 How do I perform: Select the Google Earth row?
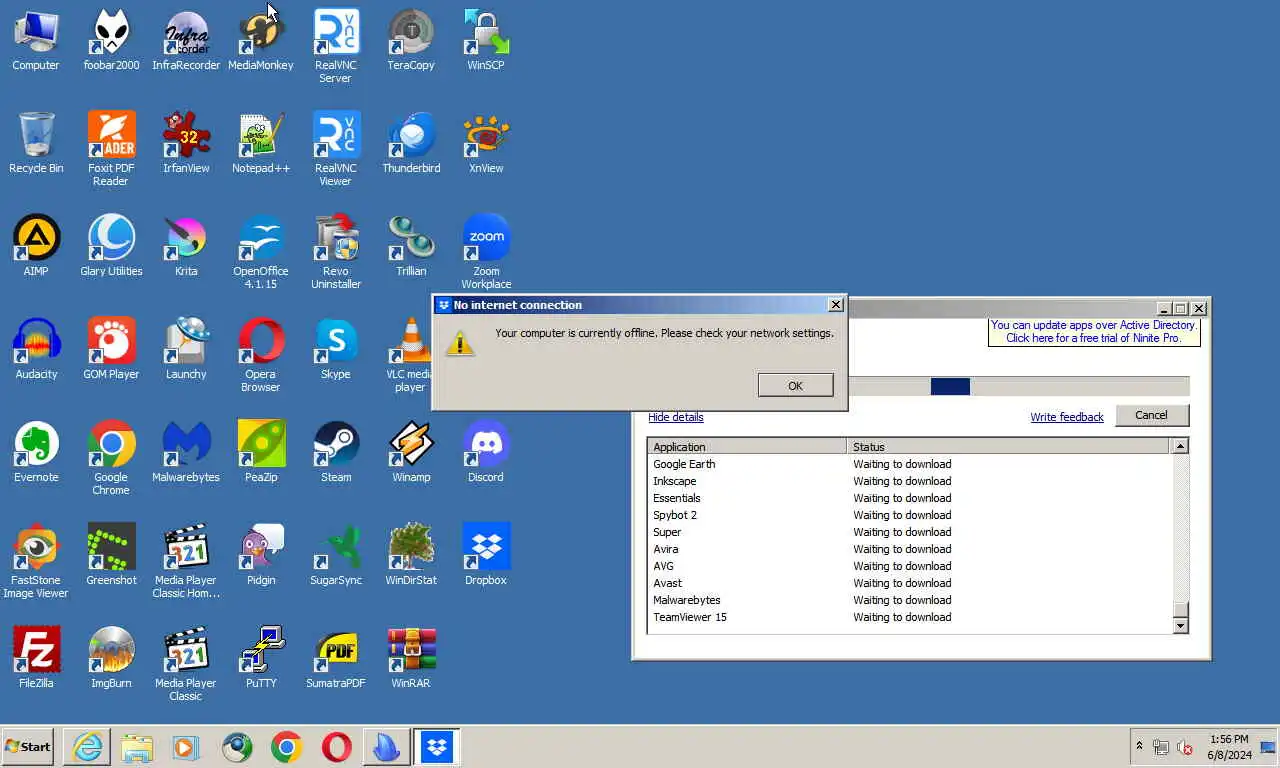910,464
